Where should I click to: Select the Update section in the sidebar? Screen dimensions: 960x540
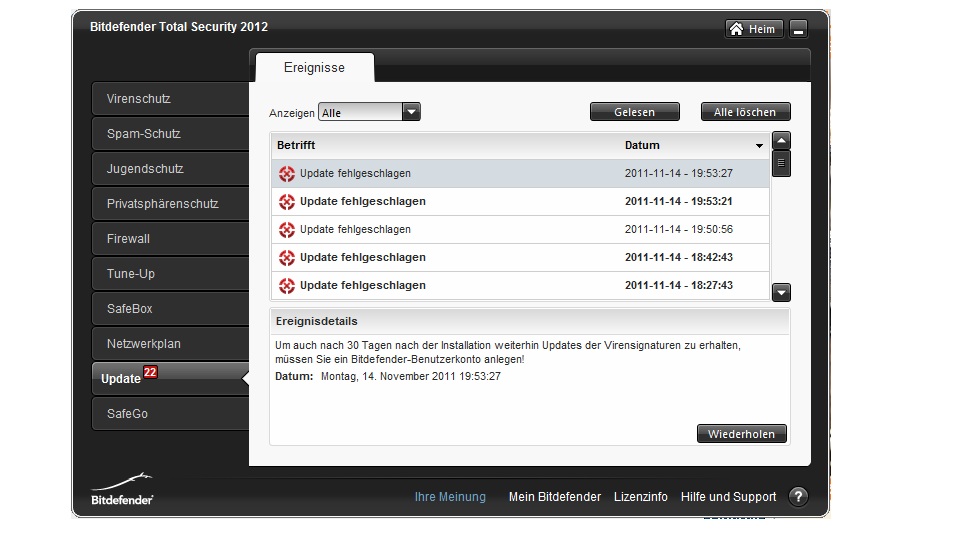pos(170,378)
